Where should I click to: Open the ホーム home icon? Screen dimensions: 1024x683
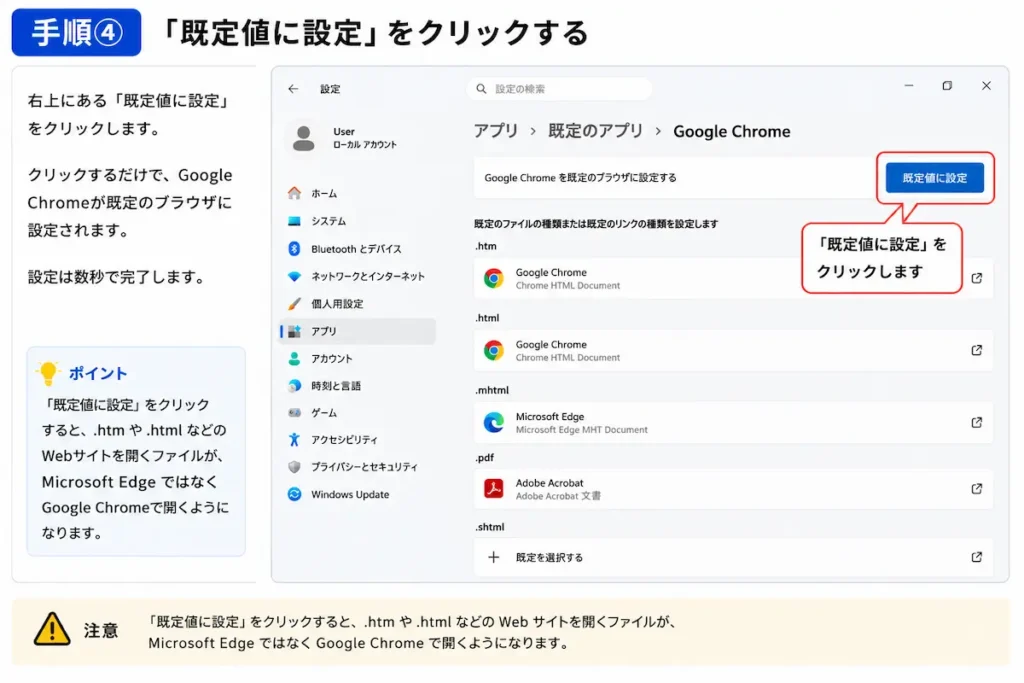[x=295, y=193]
